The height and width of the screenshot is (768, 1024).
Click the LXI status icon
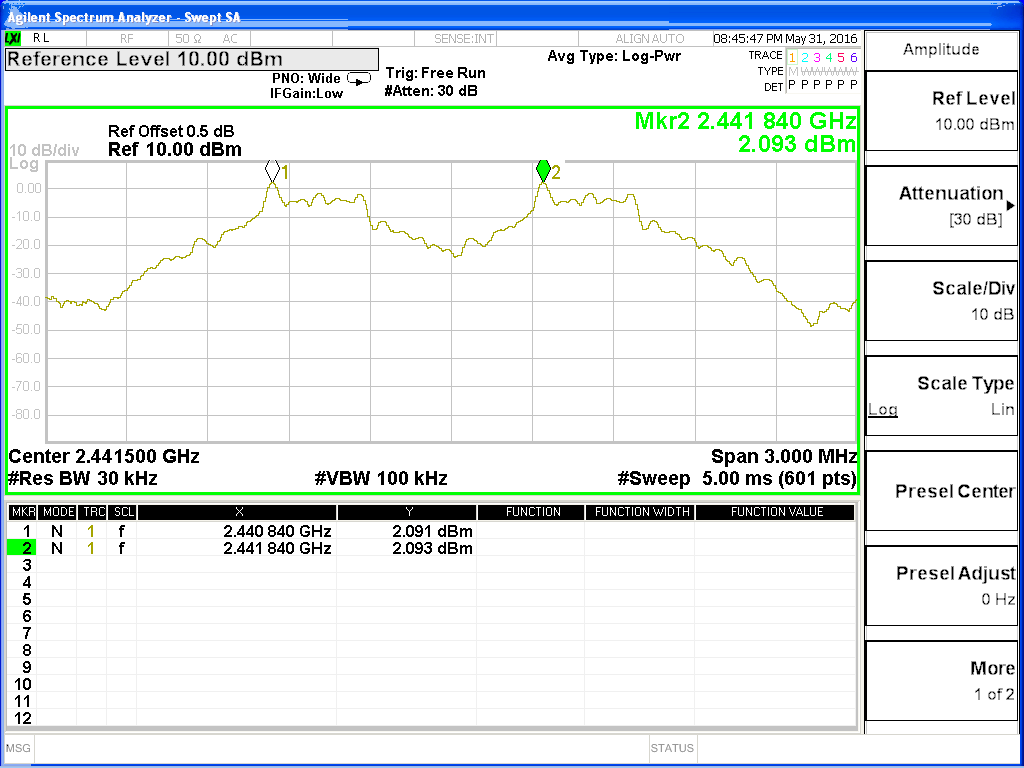[13, 39]
